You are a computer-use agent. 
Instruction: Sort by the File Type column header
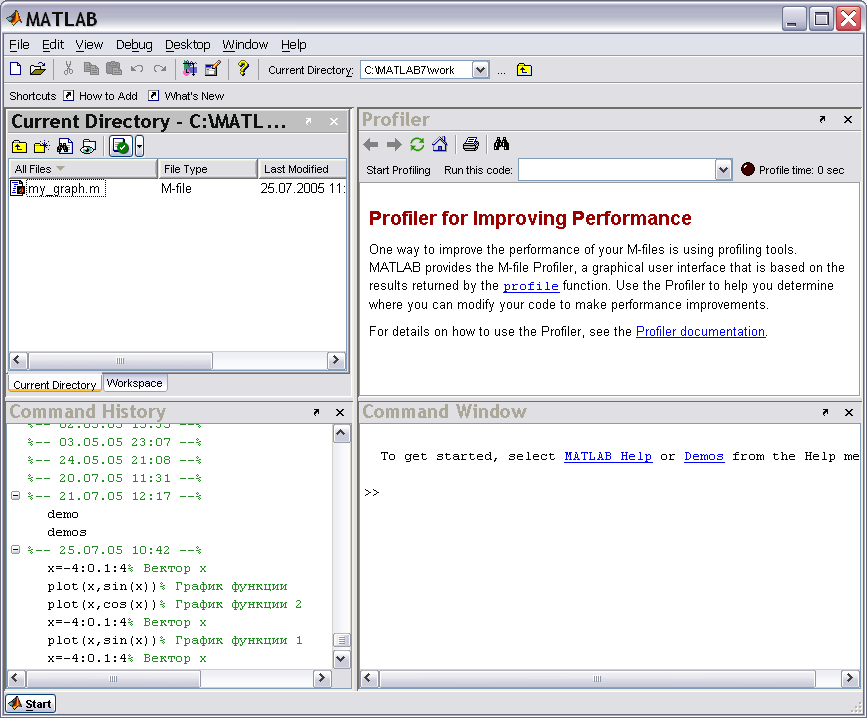(x=207, y=169)
